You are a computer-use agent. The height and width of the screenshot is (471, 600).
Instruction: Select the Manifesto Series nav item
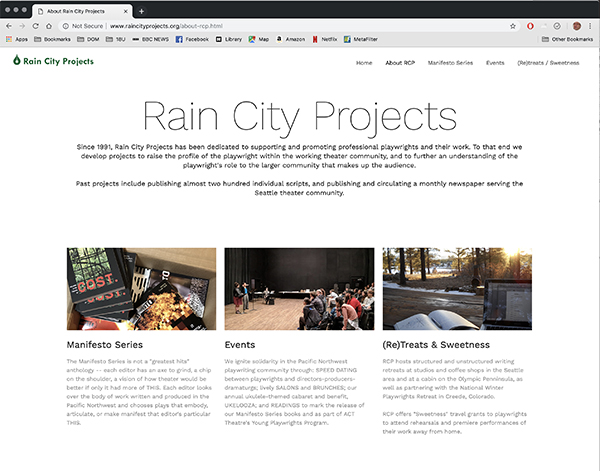pyautogui.click(x=451, y=62)
